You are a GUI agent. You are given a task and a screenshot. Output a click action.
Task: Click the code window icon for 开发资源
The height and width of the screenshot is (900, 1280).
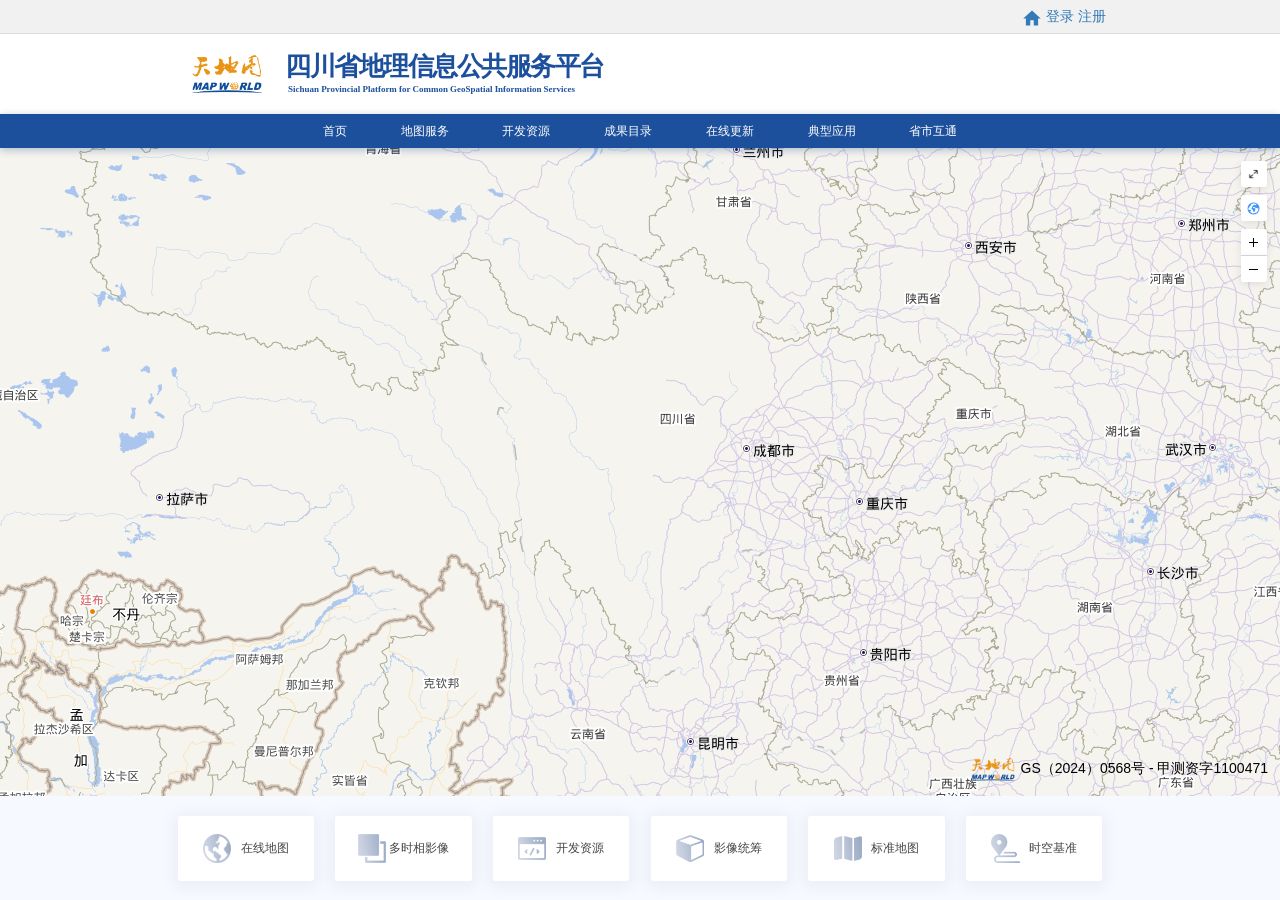(x=532, y=848)
